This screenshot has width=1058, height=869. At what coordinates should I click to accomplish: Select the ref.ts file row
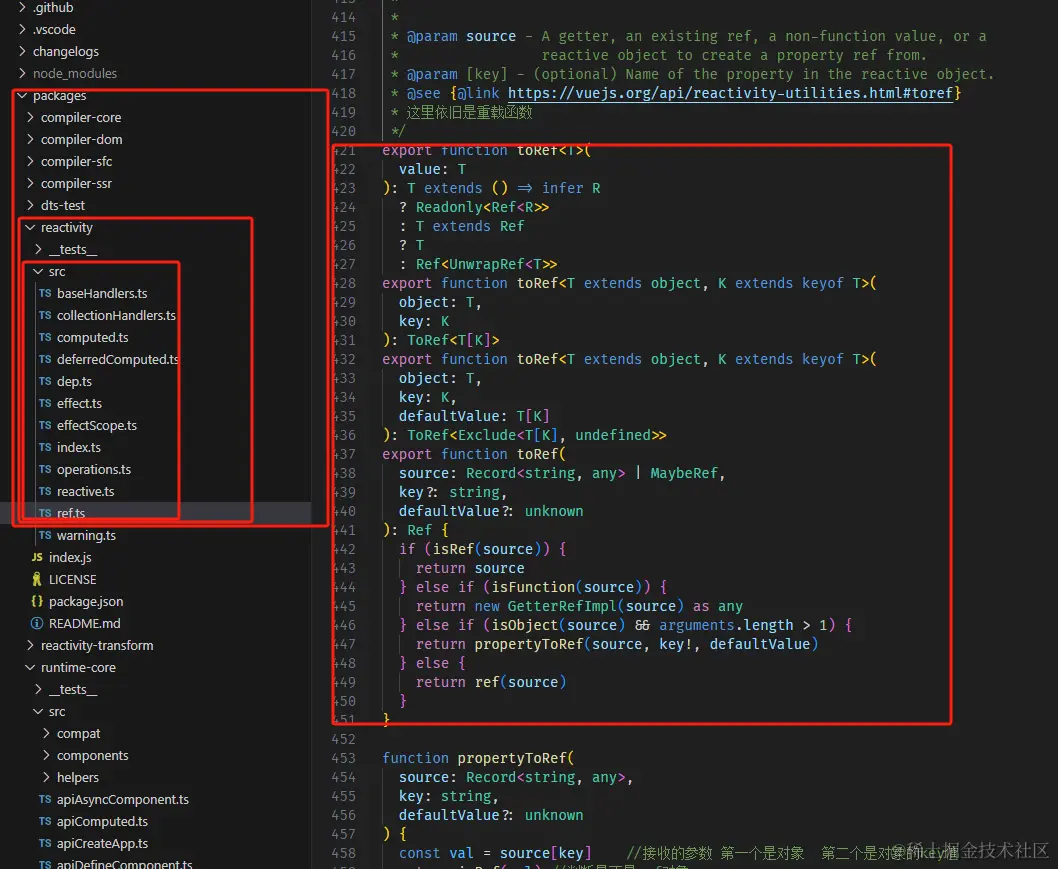coord(155,513)
